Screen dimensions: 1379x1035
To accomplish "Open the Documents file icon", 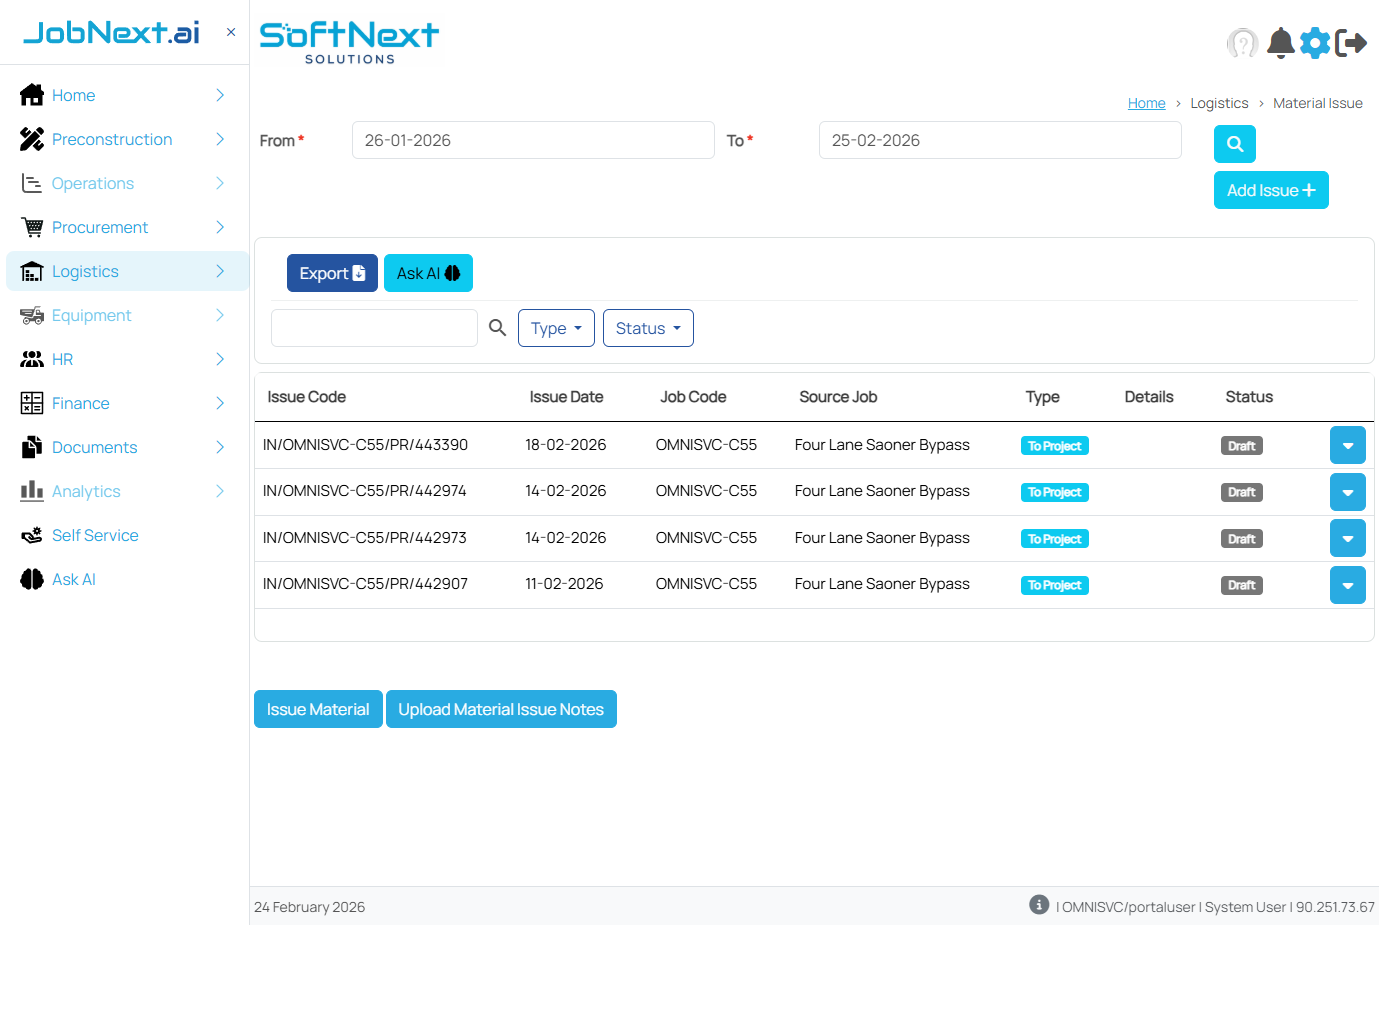I will click(x=31, y=447).
